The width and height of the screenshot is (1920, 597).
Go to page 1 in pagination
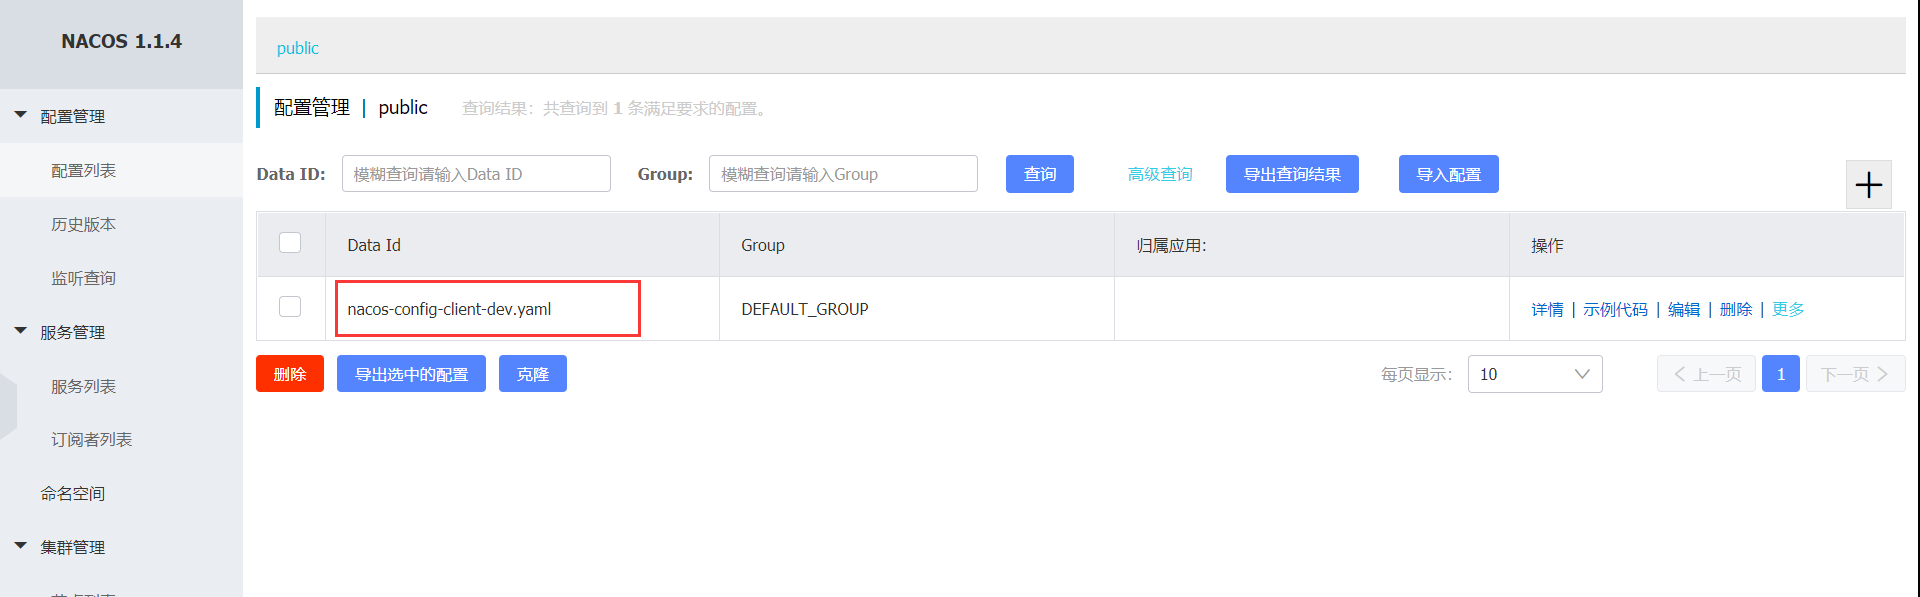[x=1781, y=374]
